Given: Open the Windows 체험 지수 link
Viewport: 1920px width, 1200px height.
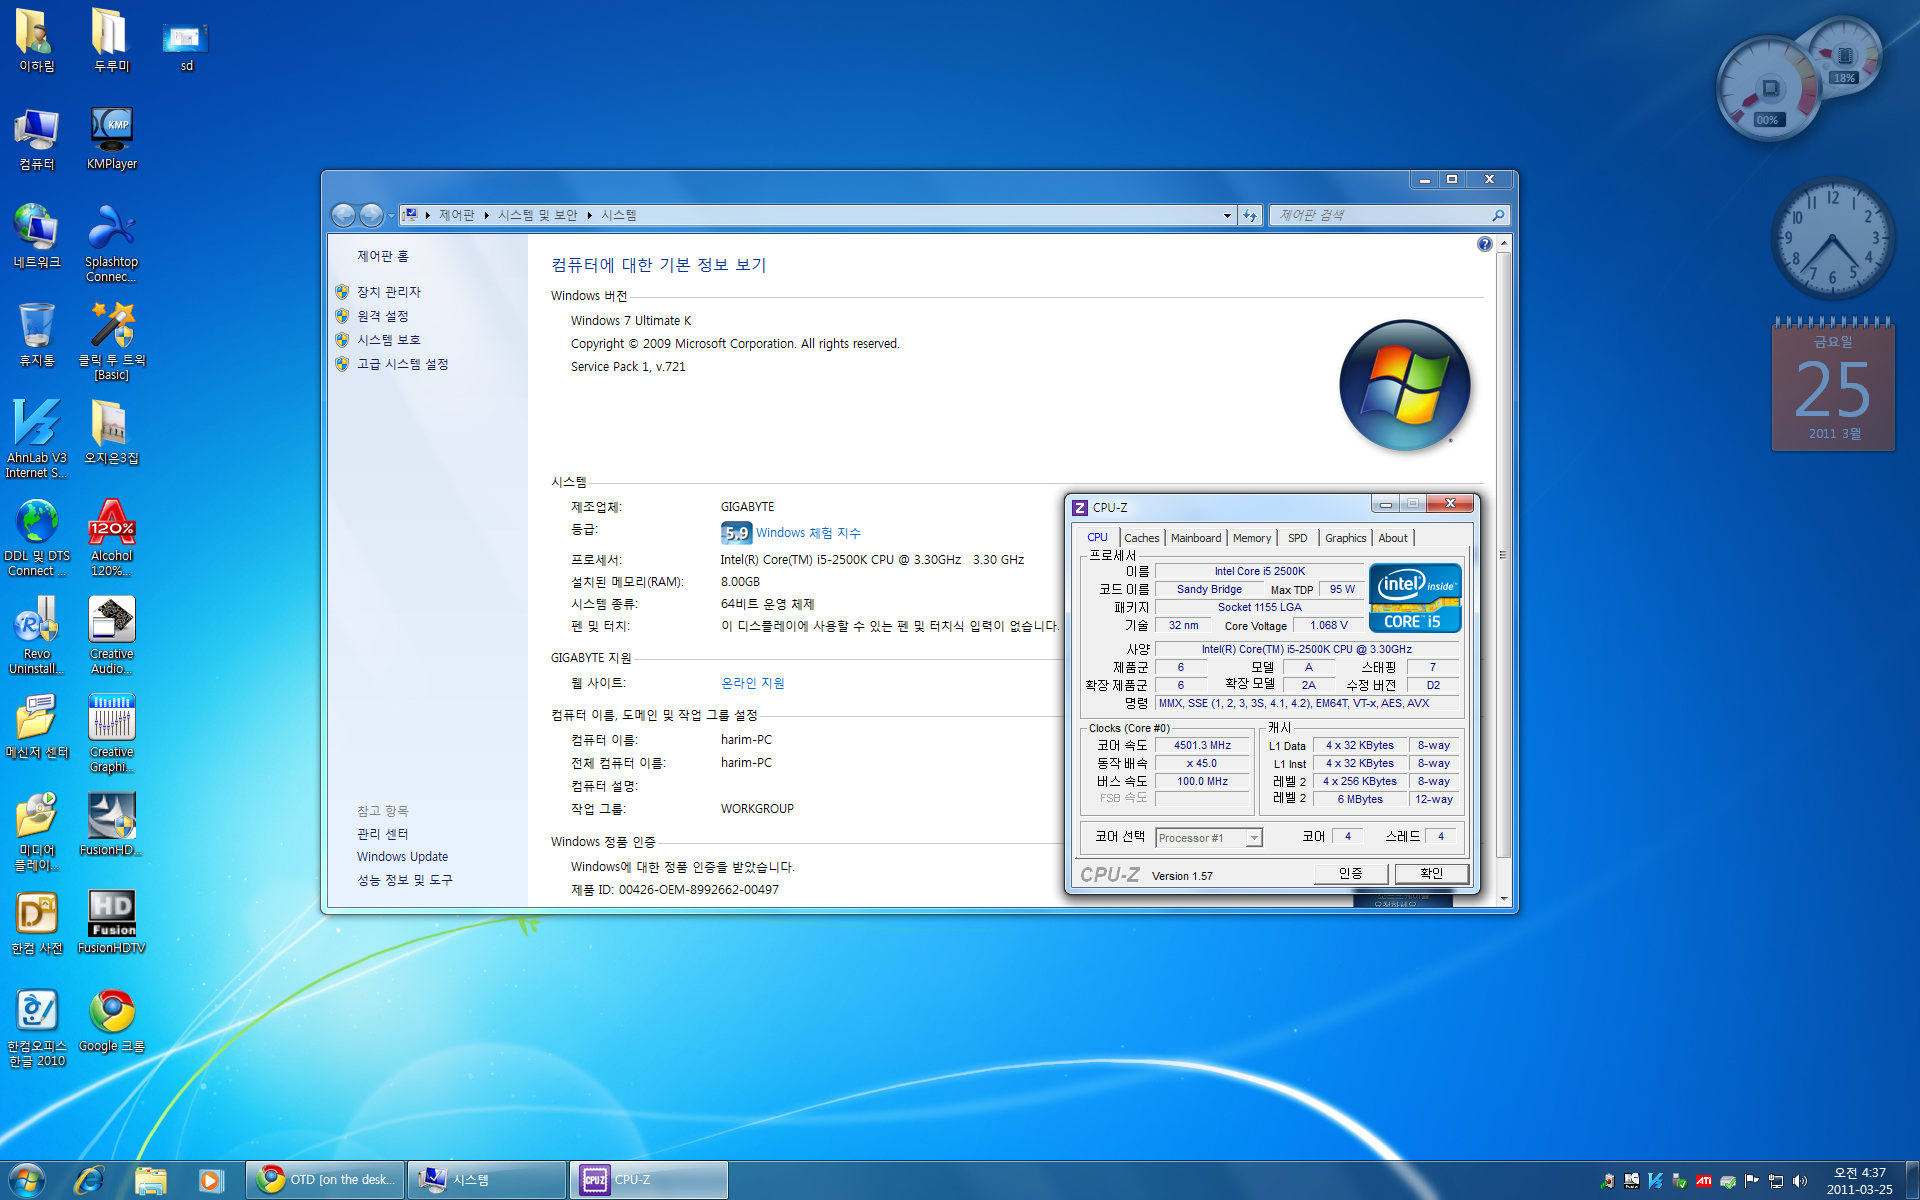Looking at the screenshot, I should point(808,533).
